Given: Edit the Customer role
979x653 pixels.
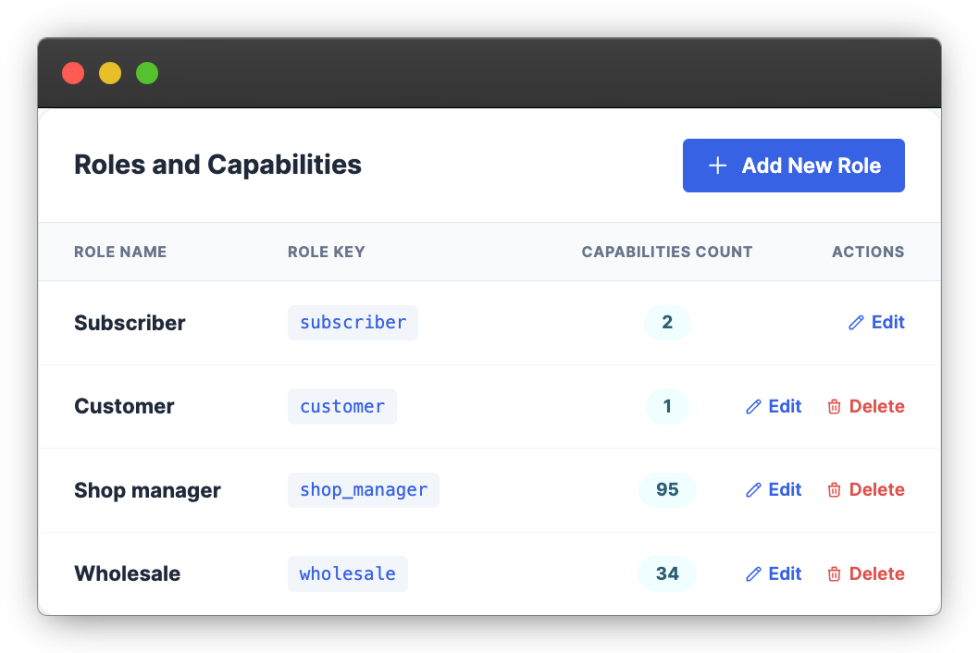Looking at the screenshot, I should click(x=773, y=406).
